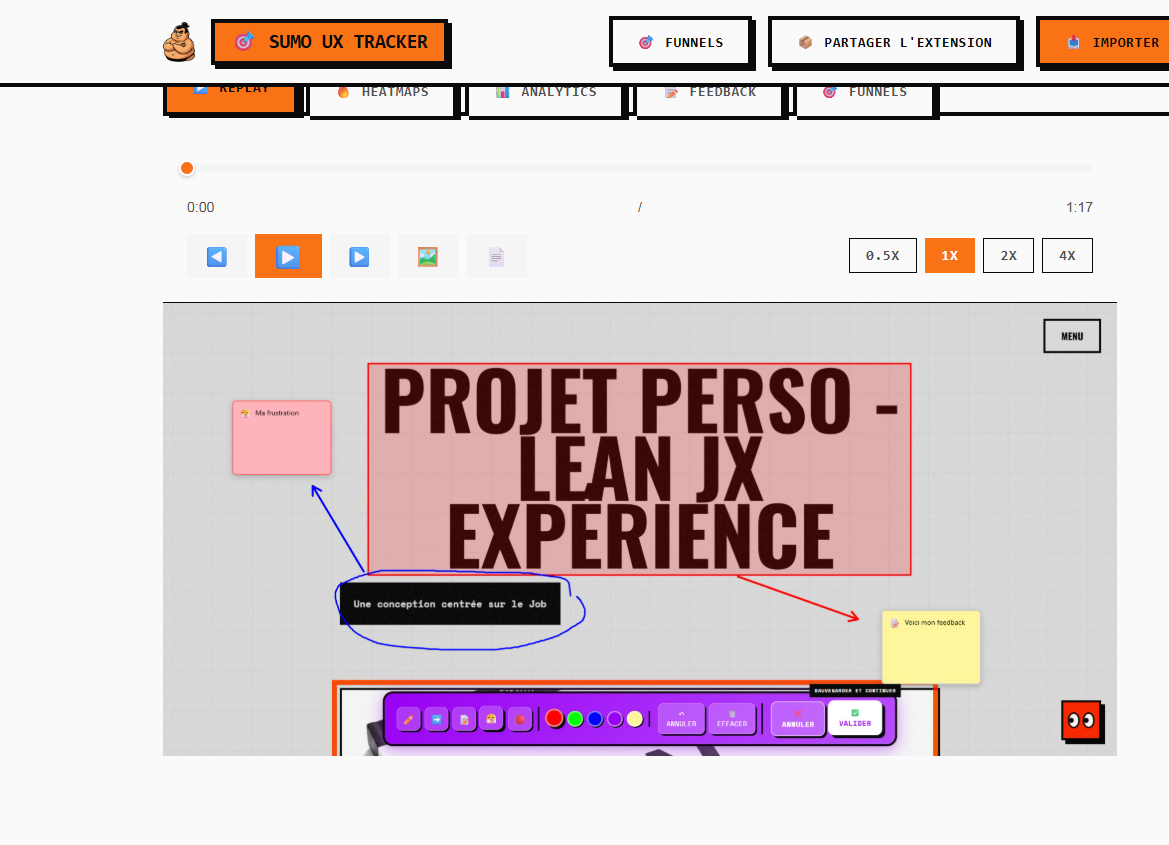The image size is (1169, 845).
Task: Click the red-eyed mascot icon
Action: click(1081, 720)
